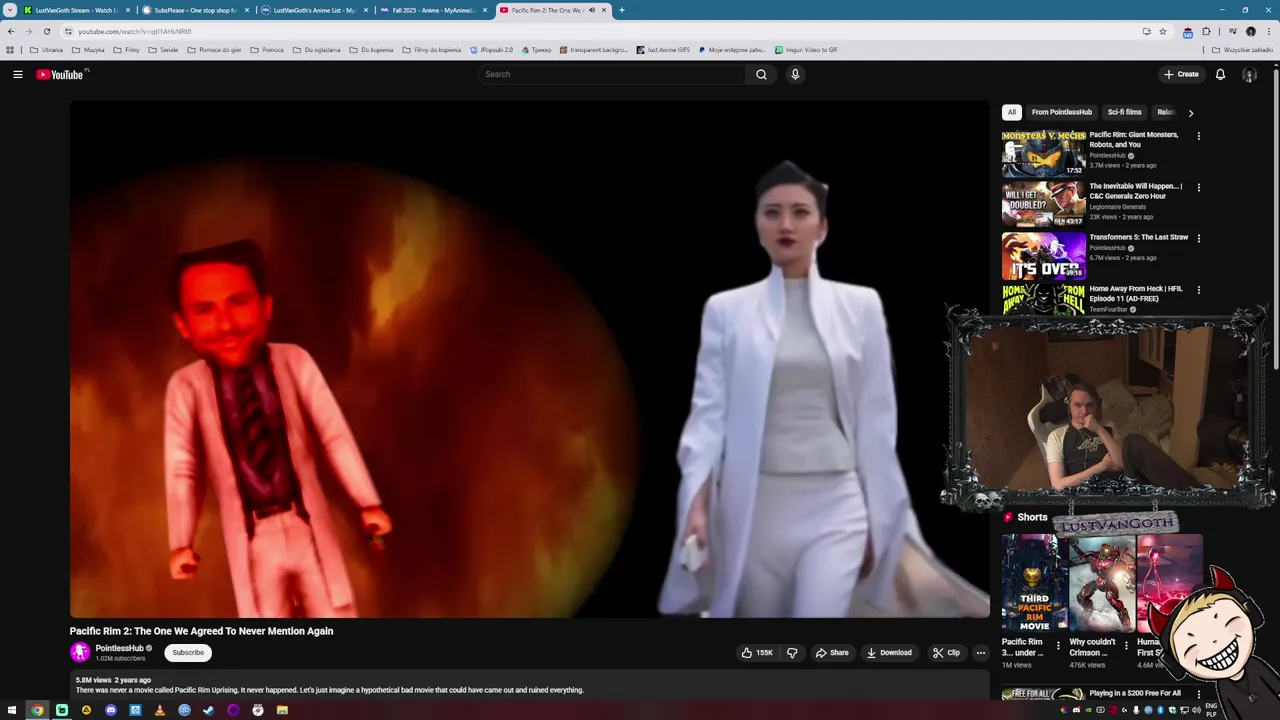Switch to the Fall 2025 Anime tab
The image size is (1280, 720).
(x=433, y=10)
